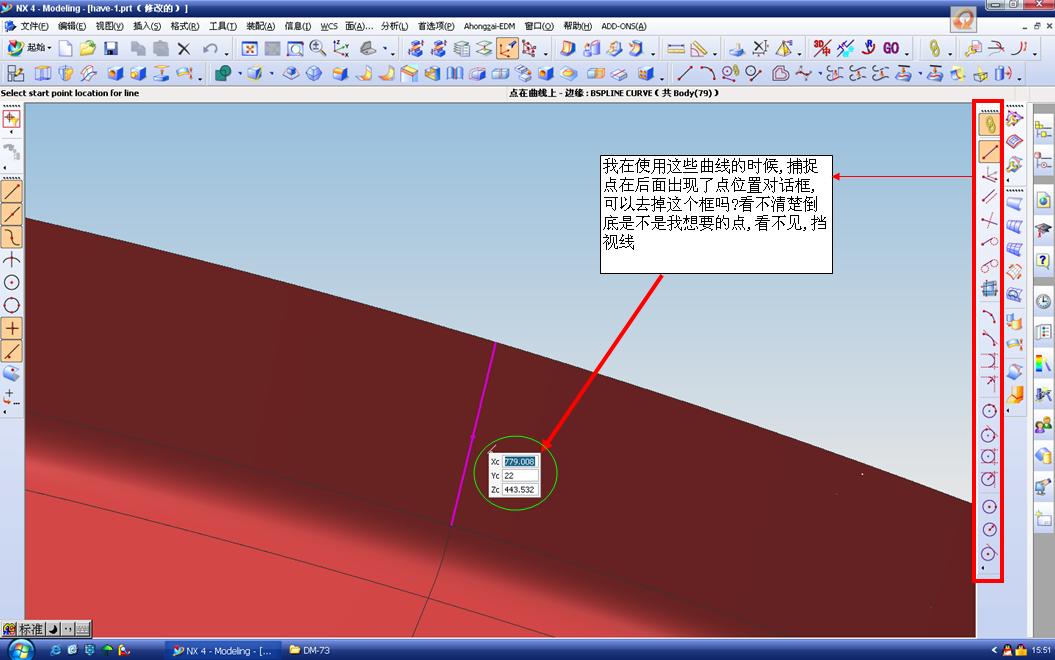Click Internet Explorer quick launch icon
The width and height of the screenshot is (1055, 660).
(56, 651)
